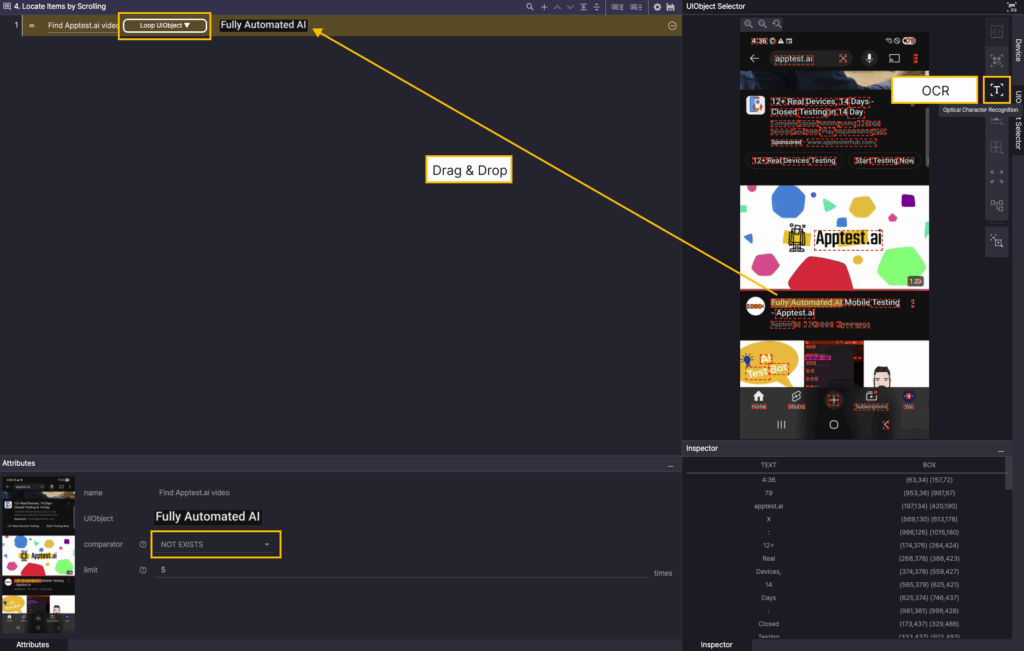This screenshot has height=651, width=1024.
Task: Select the Inspector bottom tab
Action: [x=715, y=645]
